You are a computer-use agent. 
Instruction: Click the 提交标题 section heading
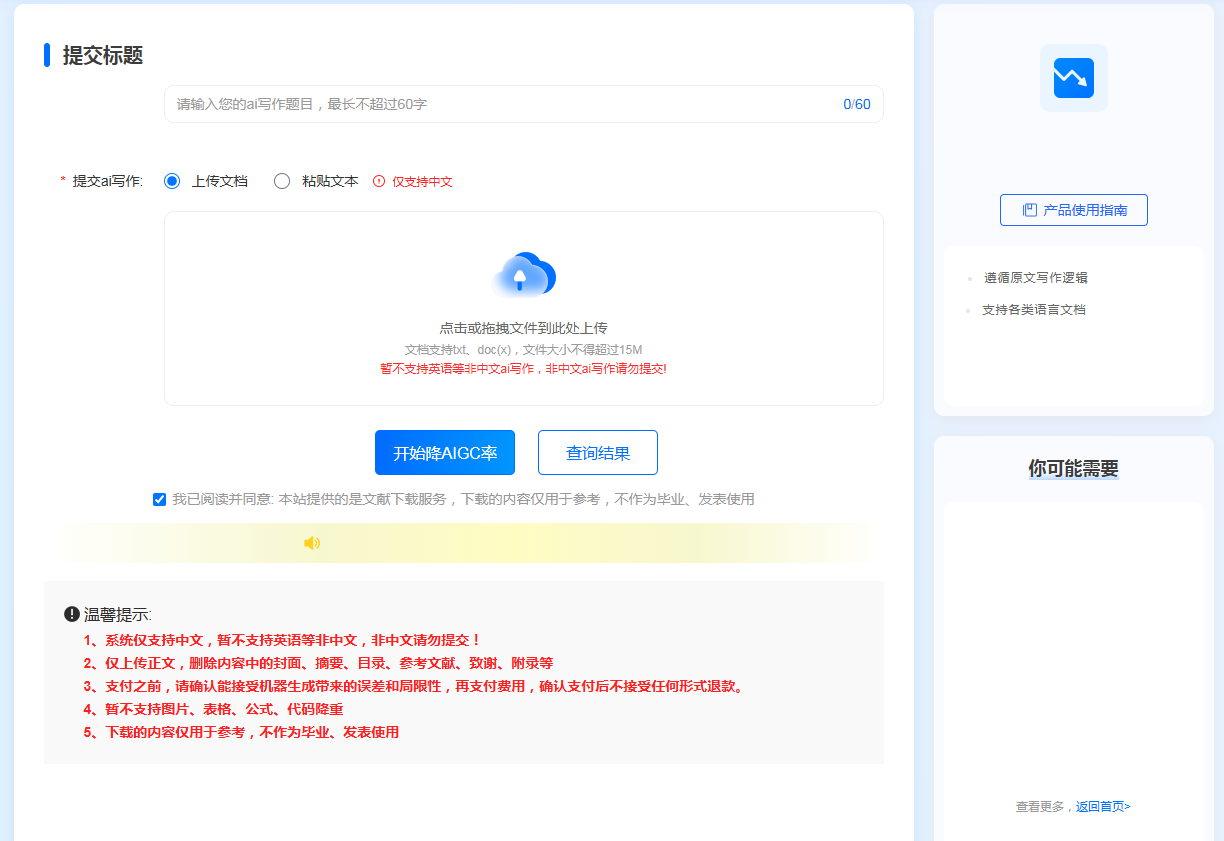click(x=103, y=56)
